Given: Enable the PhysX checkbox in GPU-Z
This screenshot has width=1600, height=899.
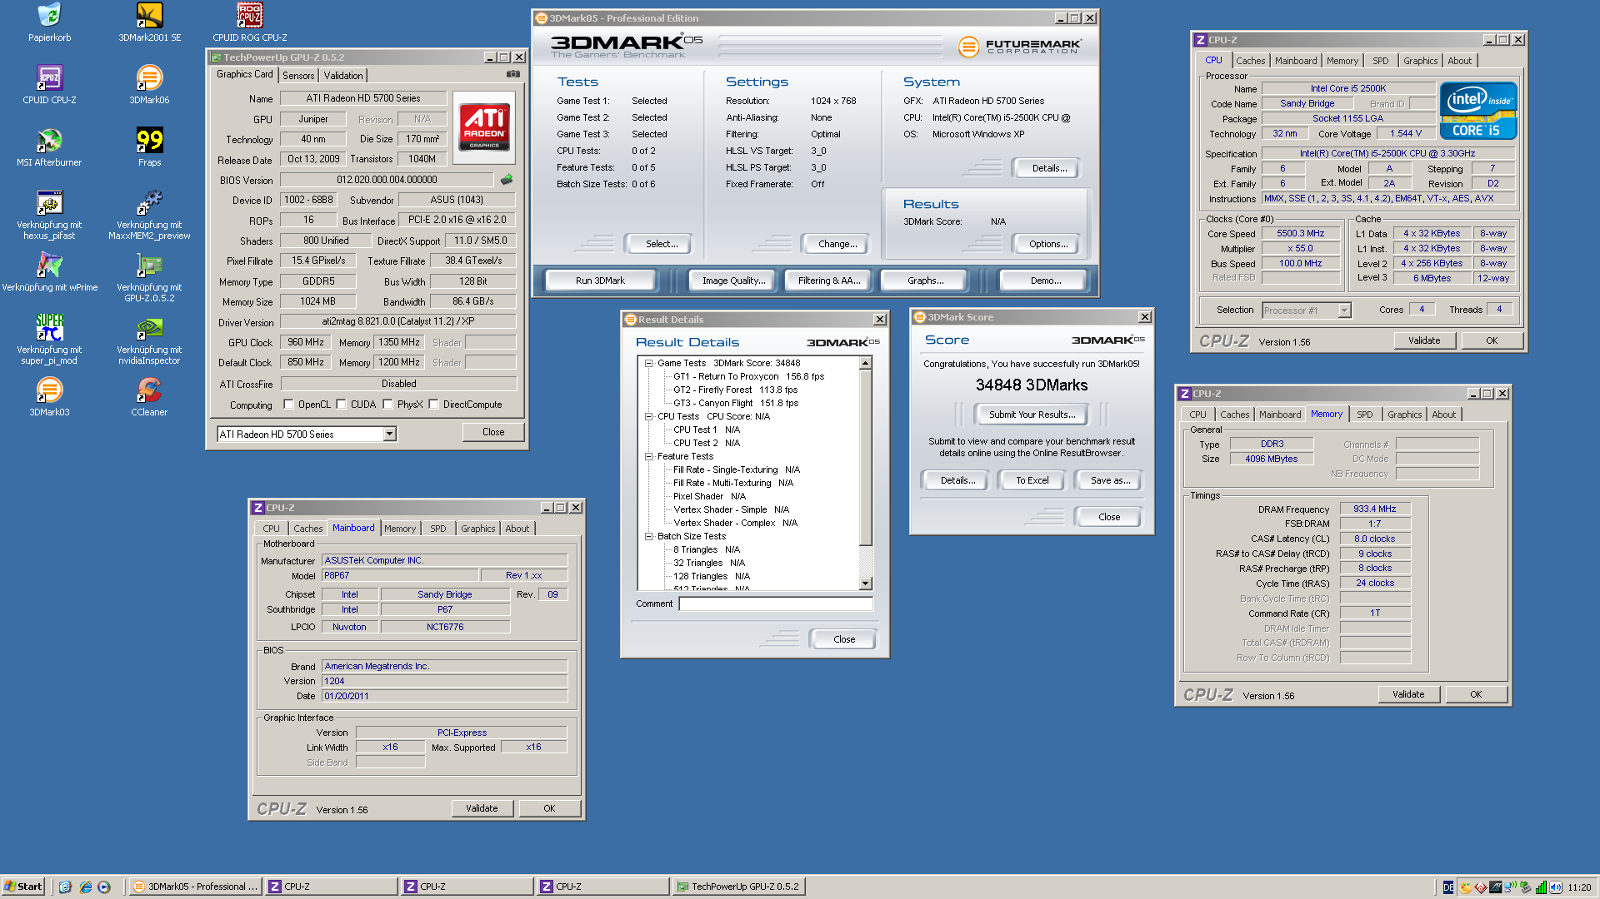Looking at the screenshot, I should pyautogui.click(x=387, y=405).
